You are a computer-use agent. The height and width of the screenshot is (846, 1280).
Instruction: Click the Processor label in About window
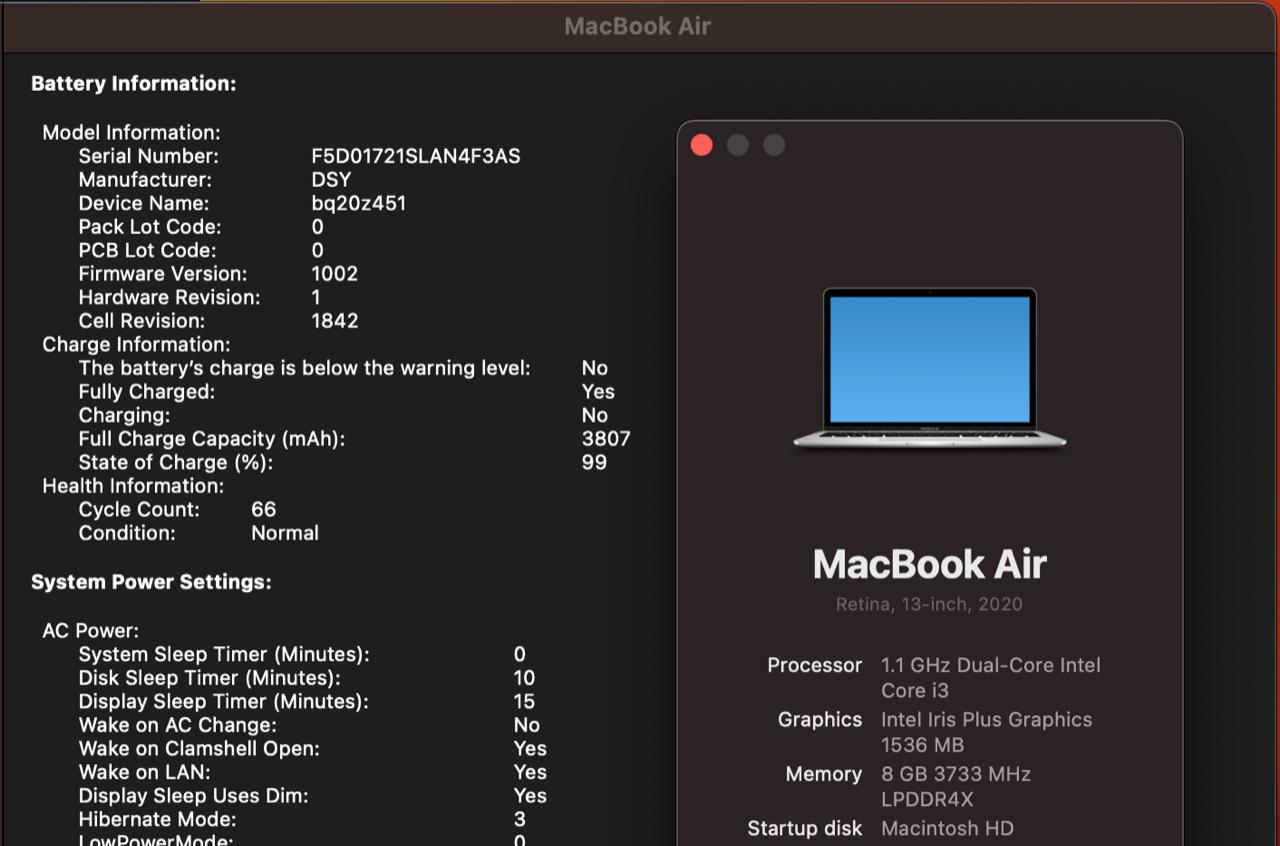[x=814, y=665]
